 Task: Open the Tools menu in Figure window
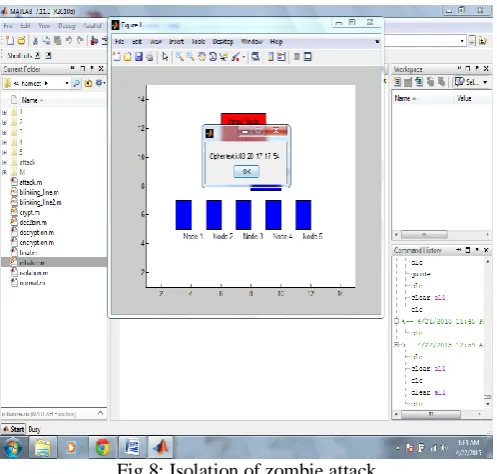coord(198,42)
